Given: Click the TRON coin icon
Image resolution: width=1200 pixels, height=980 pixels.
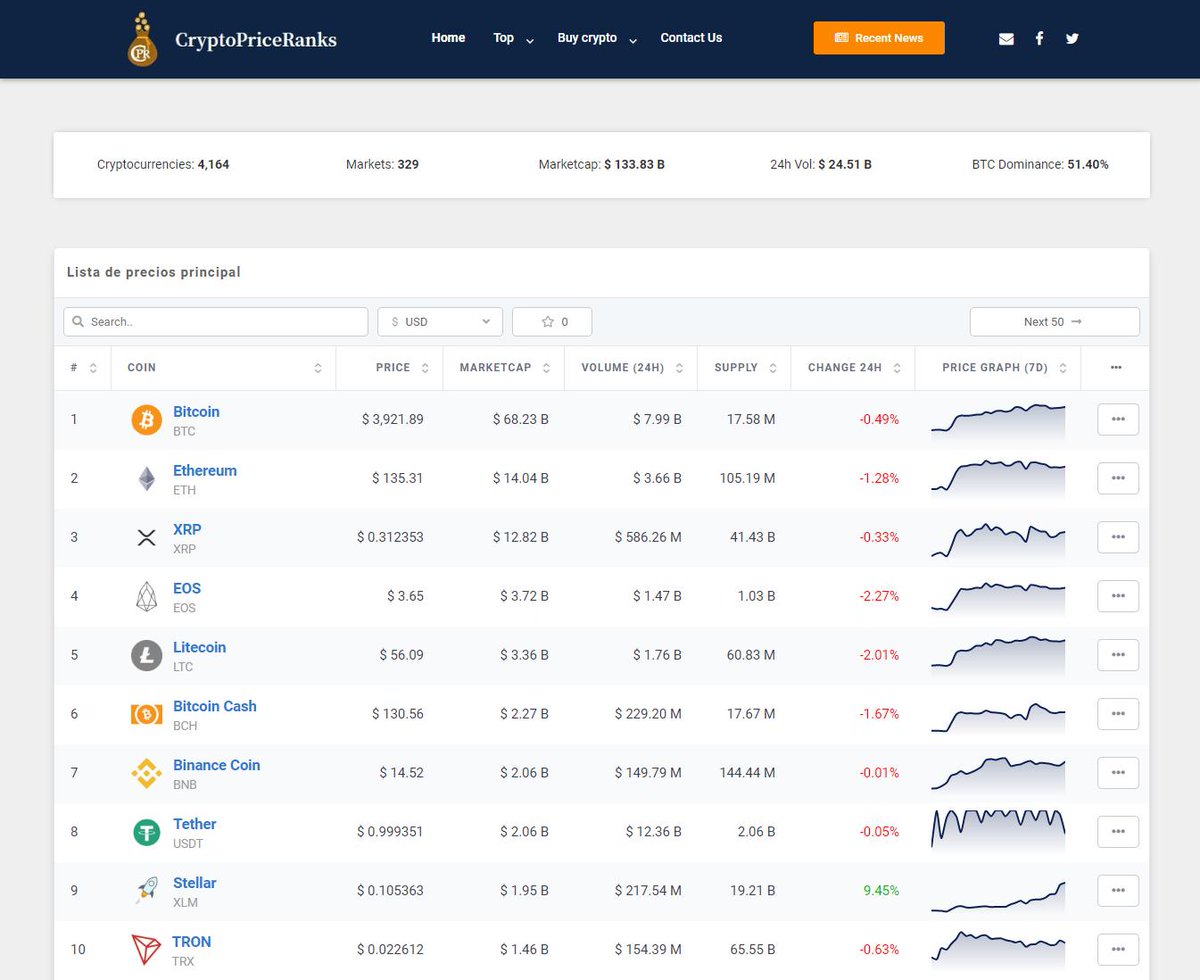Looking at the screenshot, I should pyautogui.click(x=146, y=950).
